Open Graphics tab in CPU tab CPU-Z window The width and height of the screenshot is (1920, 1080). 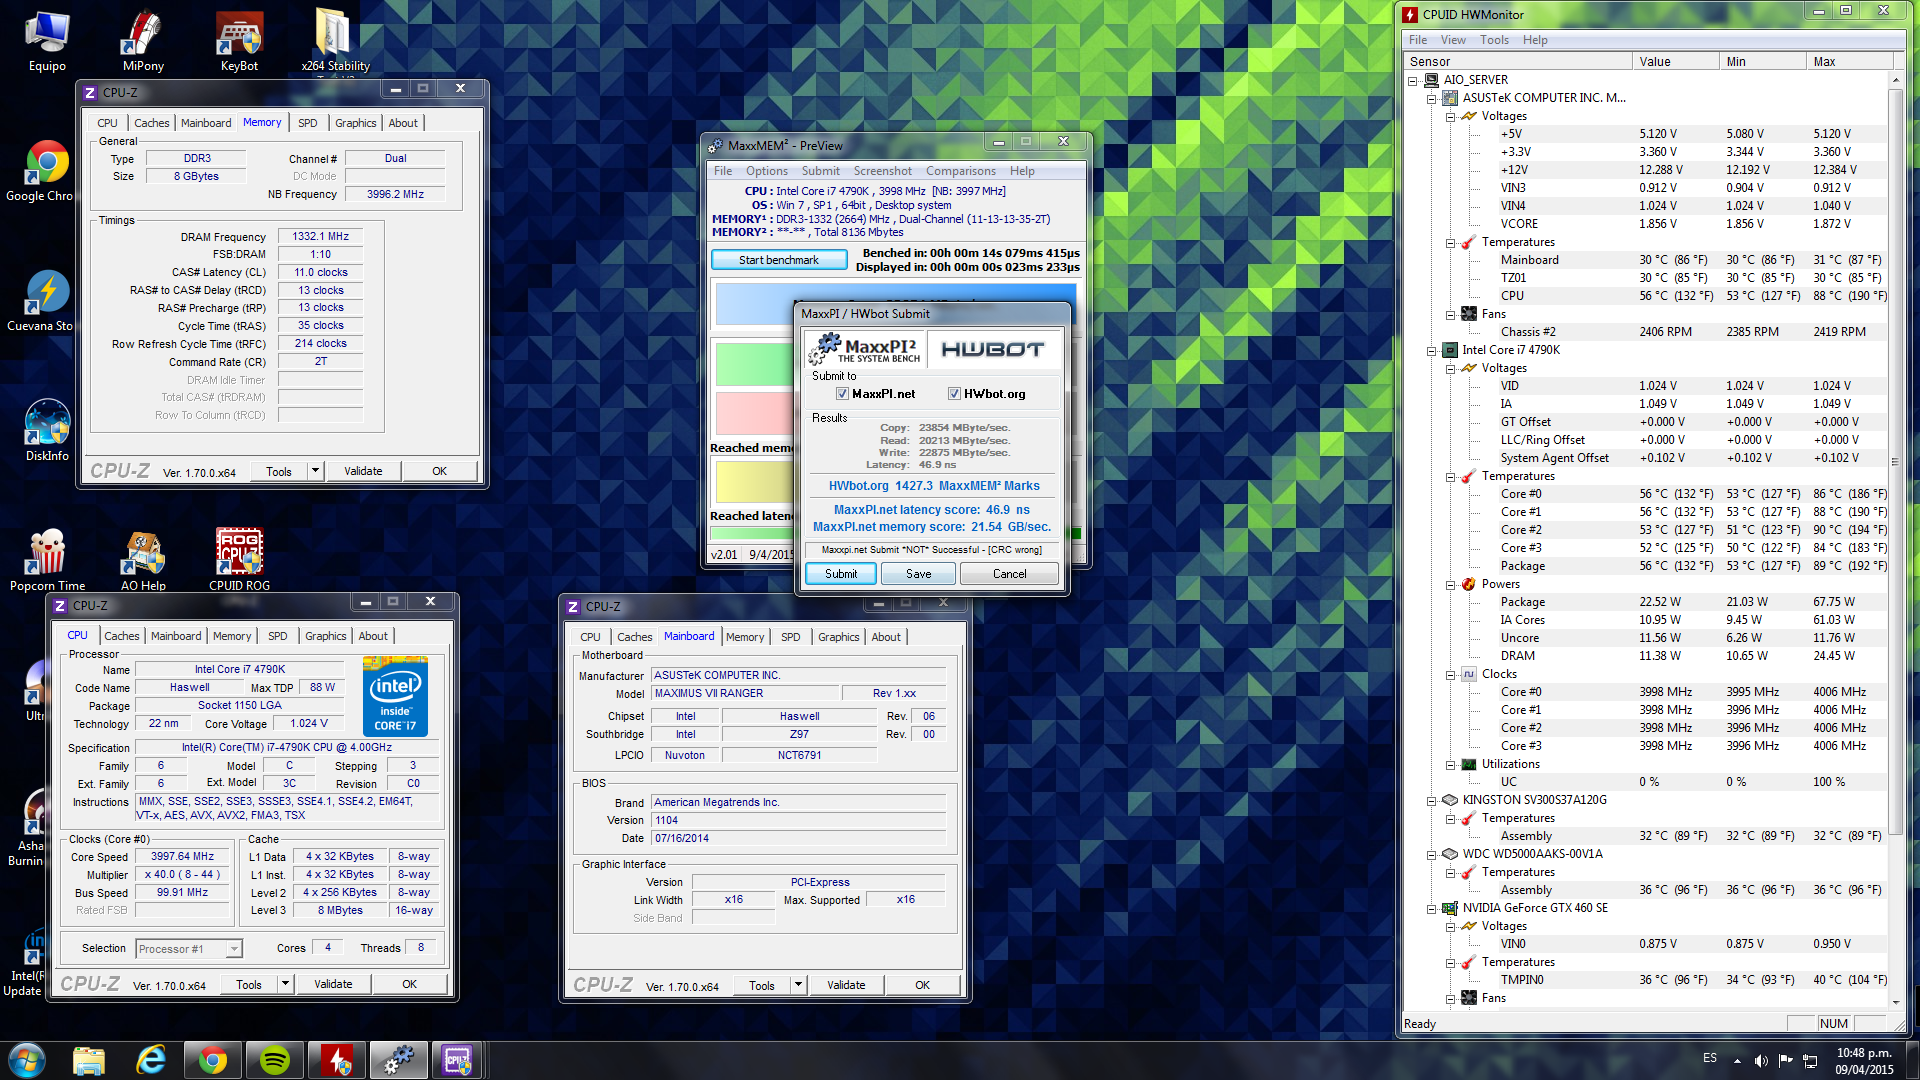point(326,636)
